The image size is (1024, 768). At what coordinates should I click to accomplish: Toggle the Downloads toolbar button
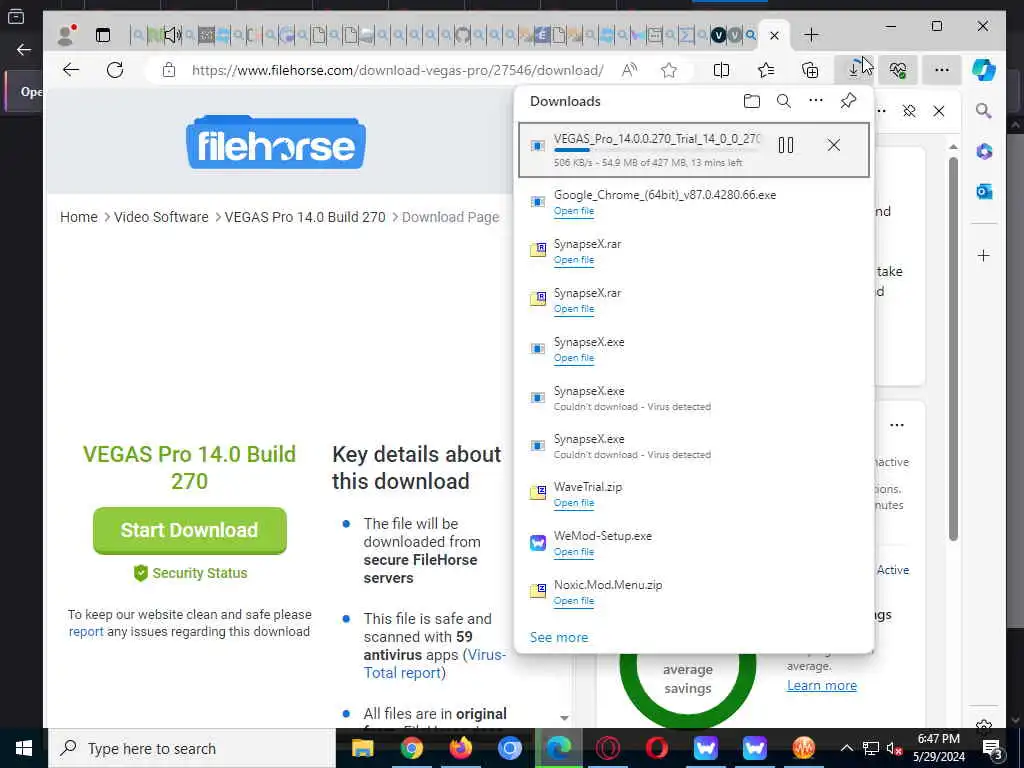(854, 70)
